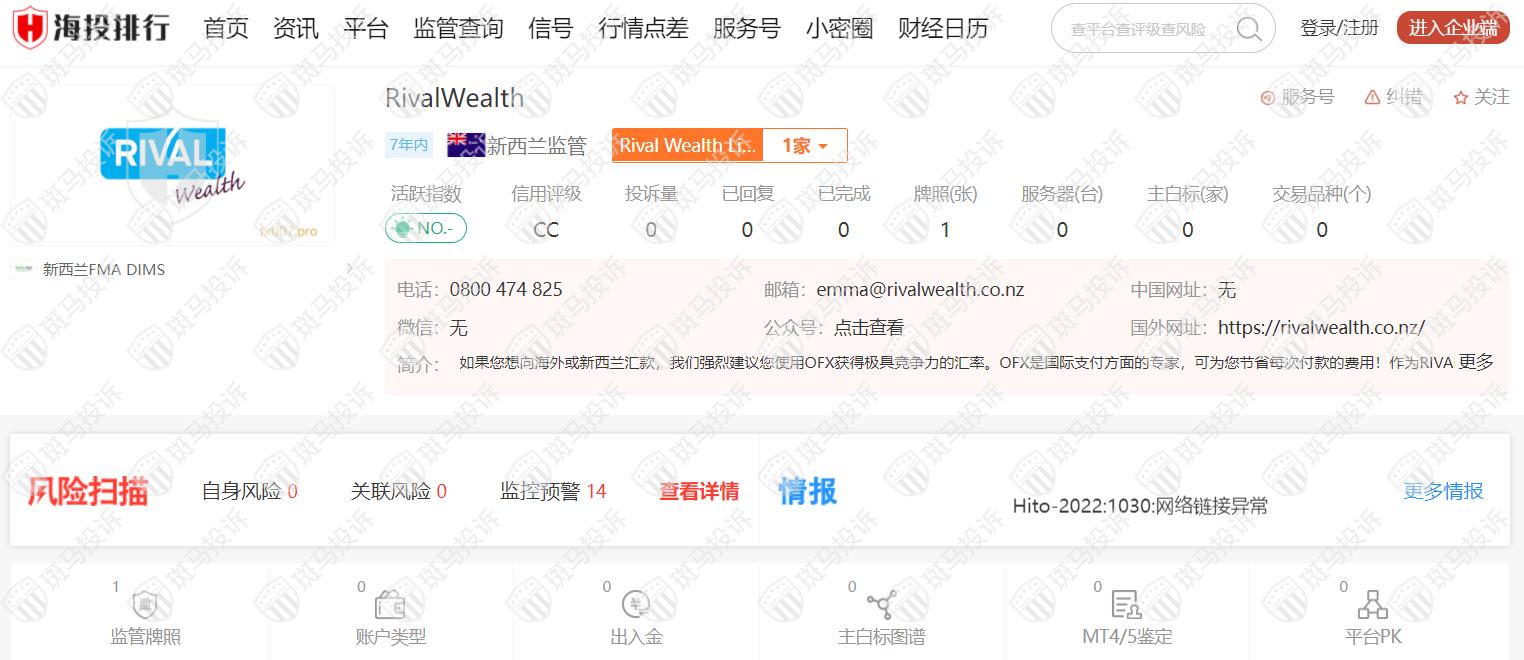Click the 进入企业端 button
This screenshot has width=1524, height=660.
click(1452, 28)
